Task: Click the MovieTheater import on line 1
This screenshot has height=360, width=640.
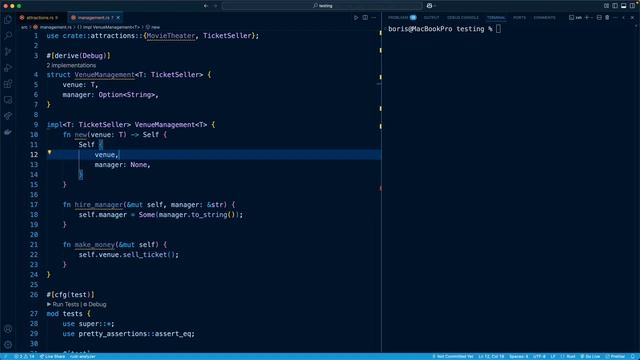Action: [x=171, y=36]
